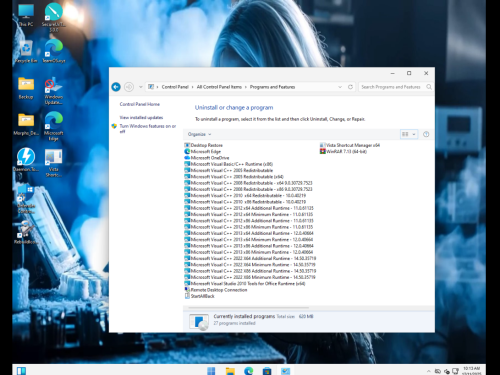
Task: Open the view options dropdown arrow
Action: (x=414, y=134)
